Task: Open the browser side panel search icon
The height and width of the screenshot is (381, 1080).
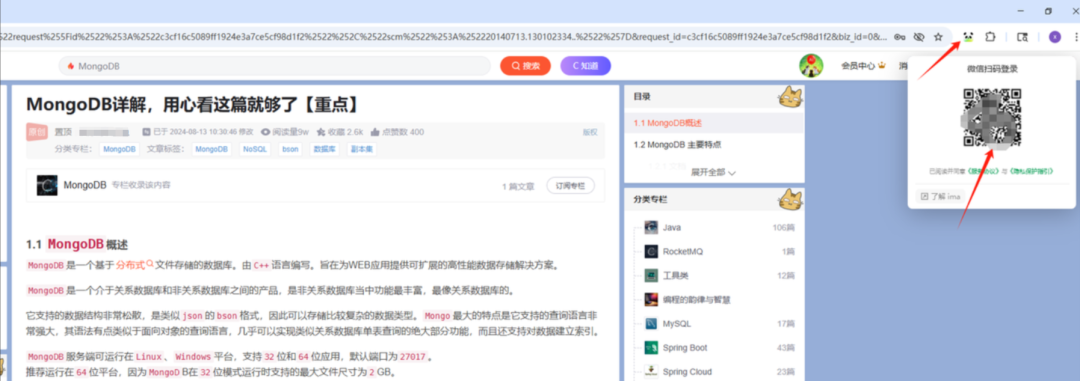Action: (1023, 37)
